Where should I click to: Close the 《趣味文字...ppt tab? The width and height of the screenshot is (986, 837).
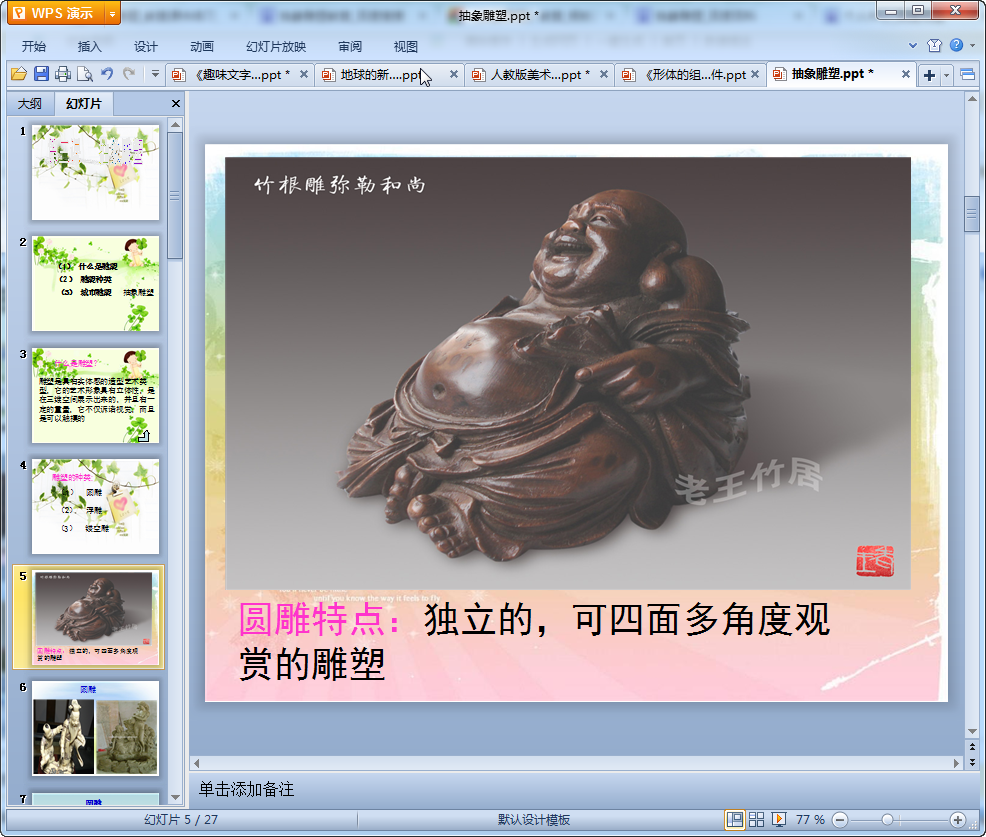pyautogui.click(x=304, y=74)
